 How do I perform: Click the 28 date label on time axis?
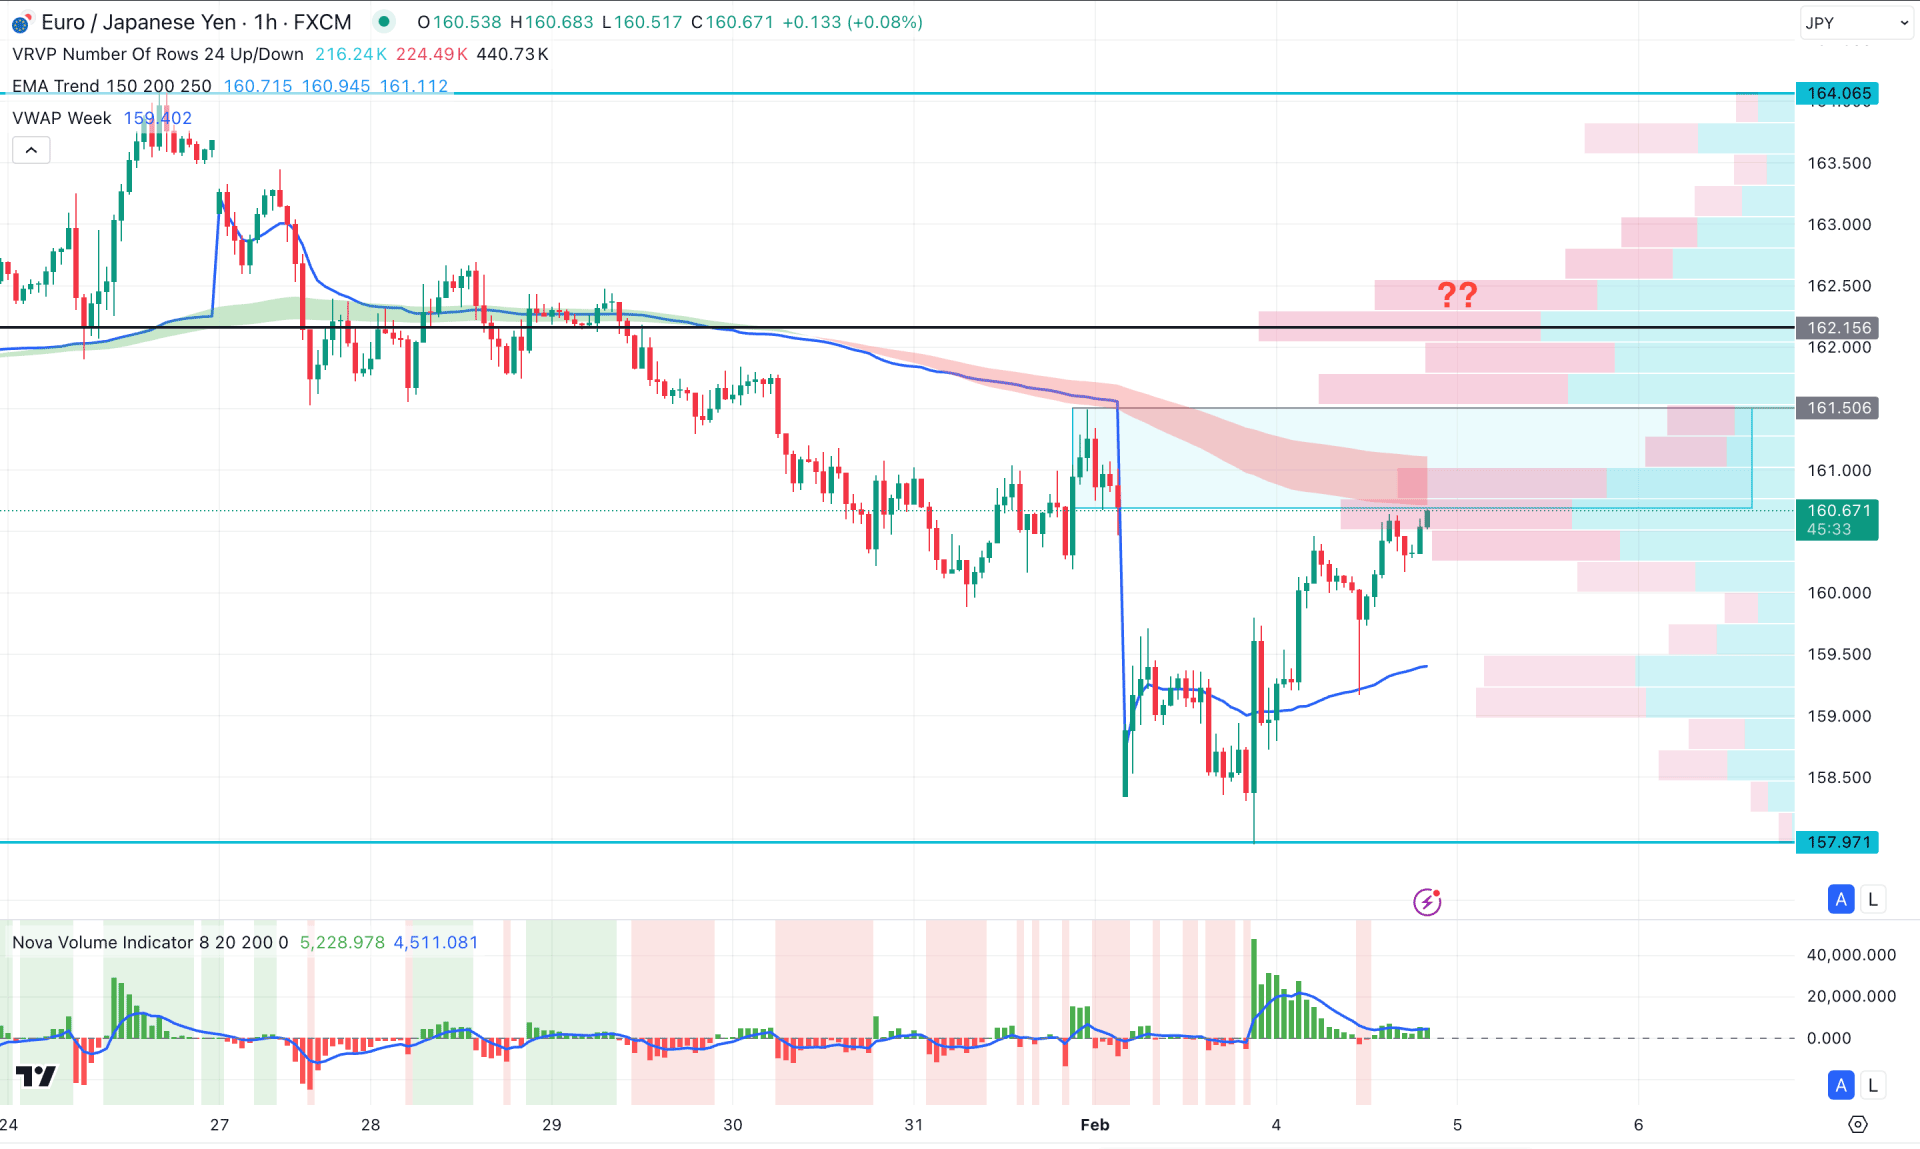click(371, 1124)
